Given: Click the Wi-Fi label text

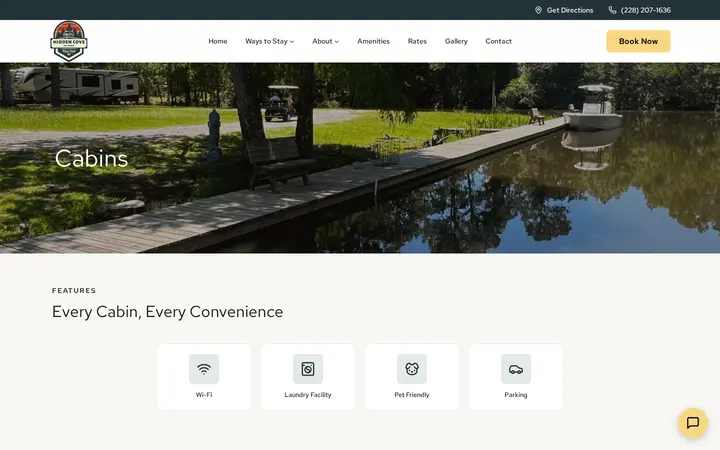Looking at the screenshot, I should pyautogui.click(x=204, y=395).
